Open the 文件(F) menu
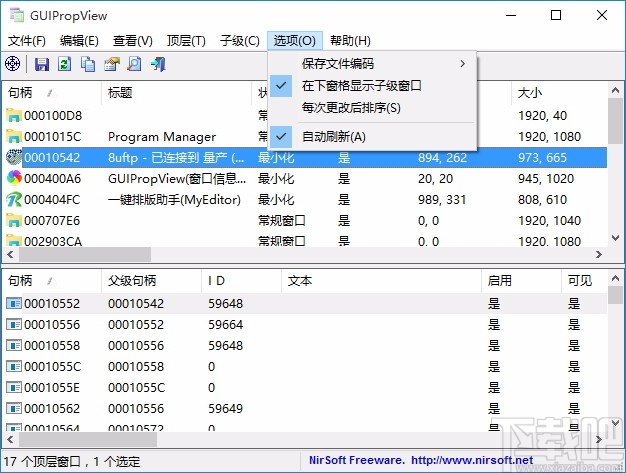 click(x=27, y=40)
